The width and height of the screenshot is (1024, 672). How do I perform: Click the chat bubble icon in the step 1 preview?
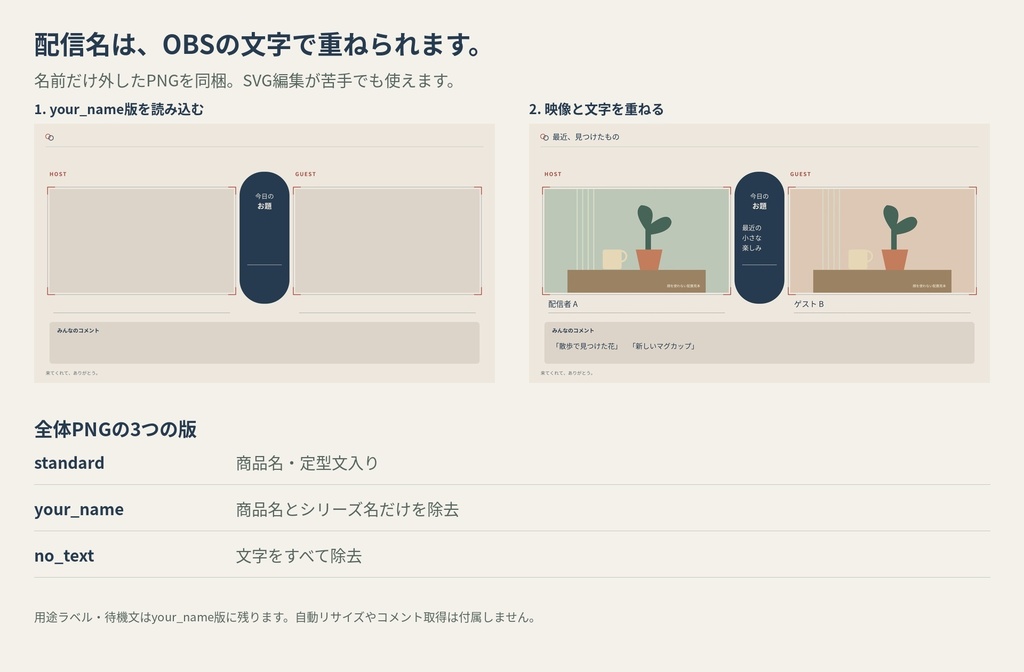50,137
